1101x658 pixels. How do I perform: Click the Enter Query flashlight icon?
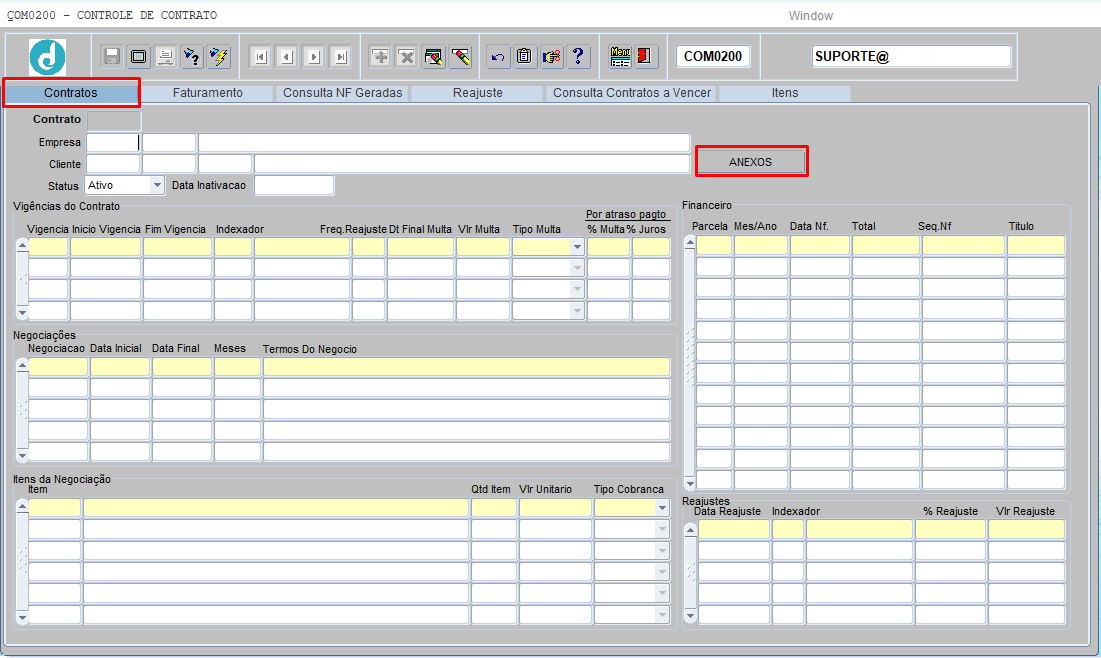click(192, 56)
